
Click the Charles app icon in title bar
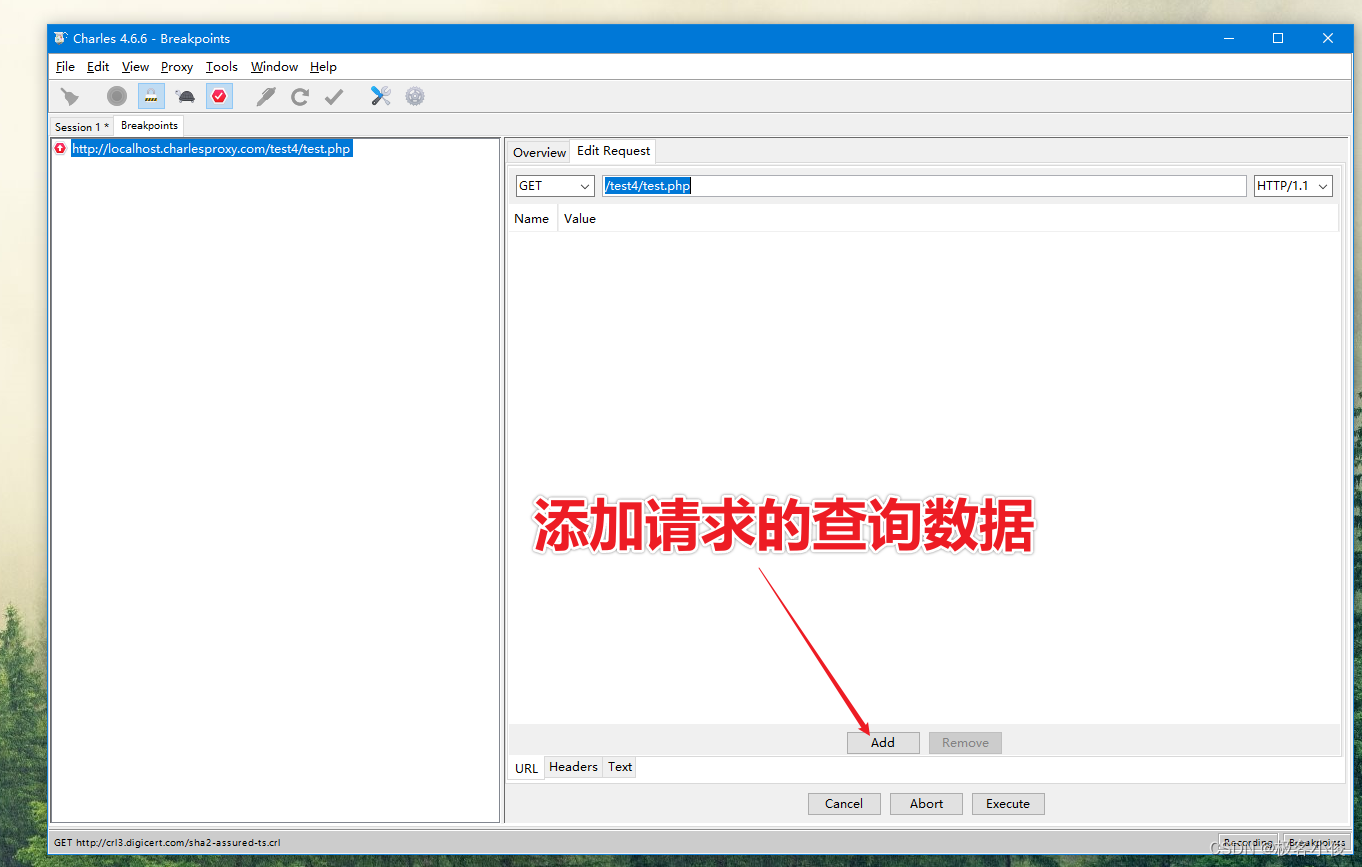pyautogui.click(x=60, y=38)
